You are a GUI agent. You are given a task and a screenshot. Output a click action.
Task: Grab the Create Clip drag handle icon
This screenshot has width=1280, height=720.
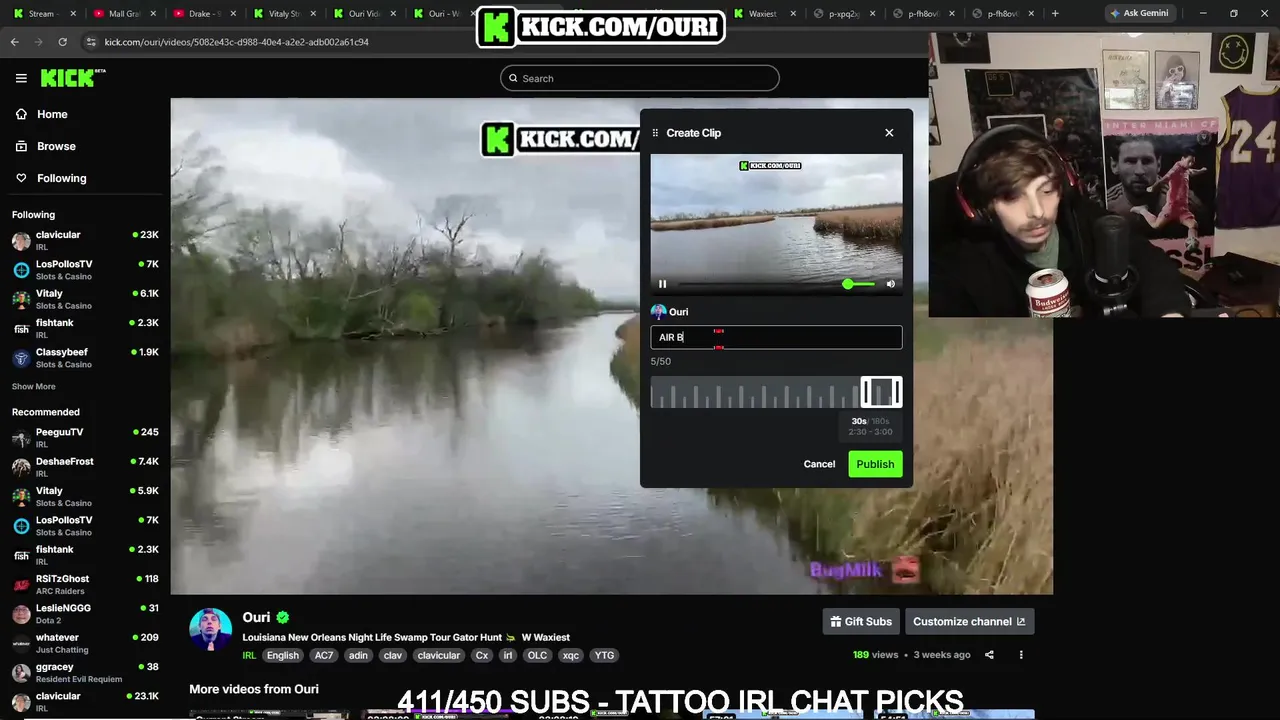(655, 133)
